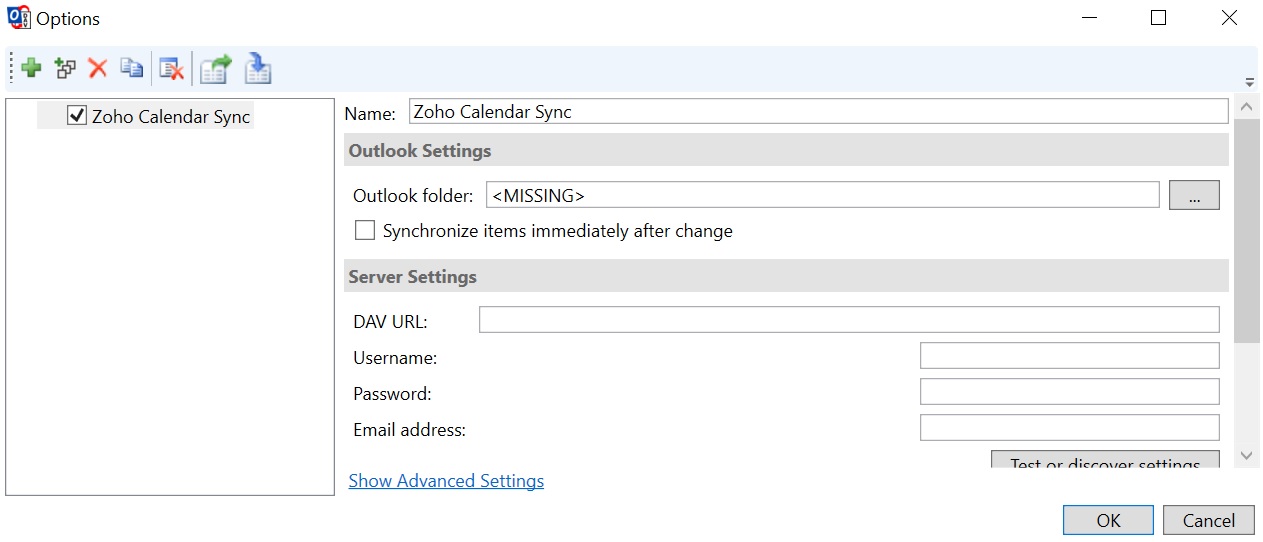
Task: Clear the cache of selected profile
Action: point(172,68)
